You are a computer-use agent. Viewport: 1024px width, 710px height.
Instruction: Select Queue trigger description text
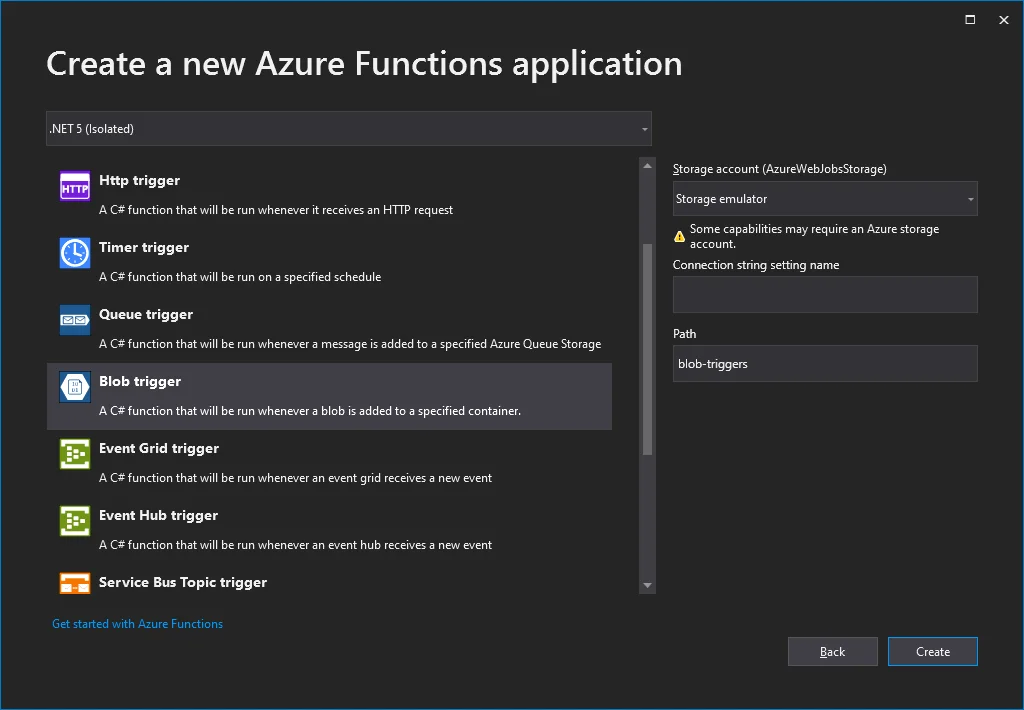[350, 344]
